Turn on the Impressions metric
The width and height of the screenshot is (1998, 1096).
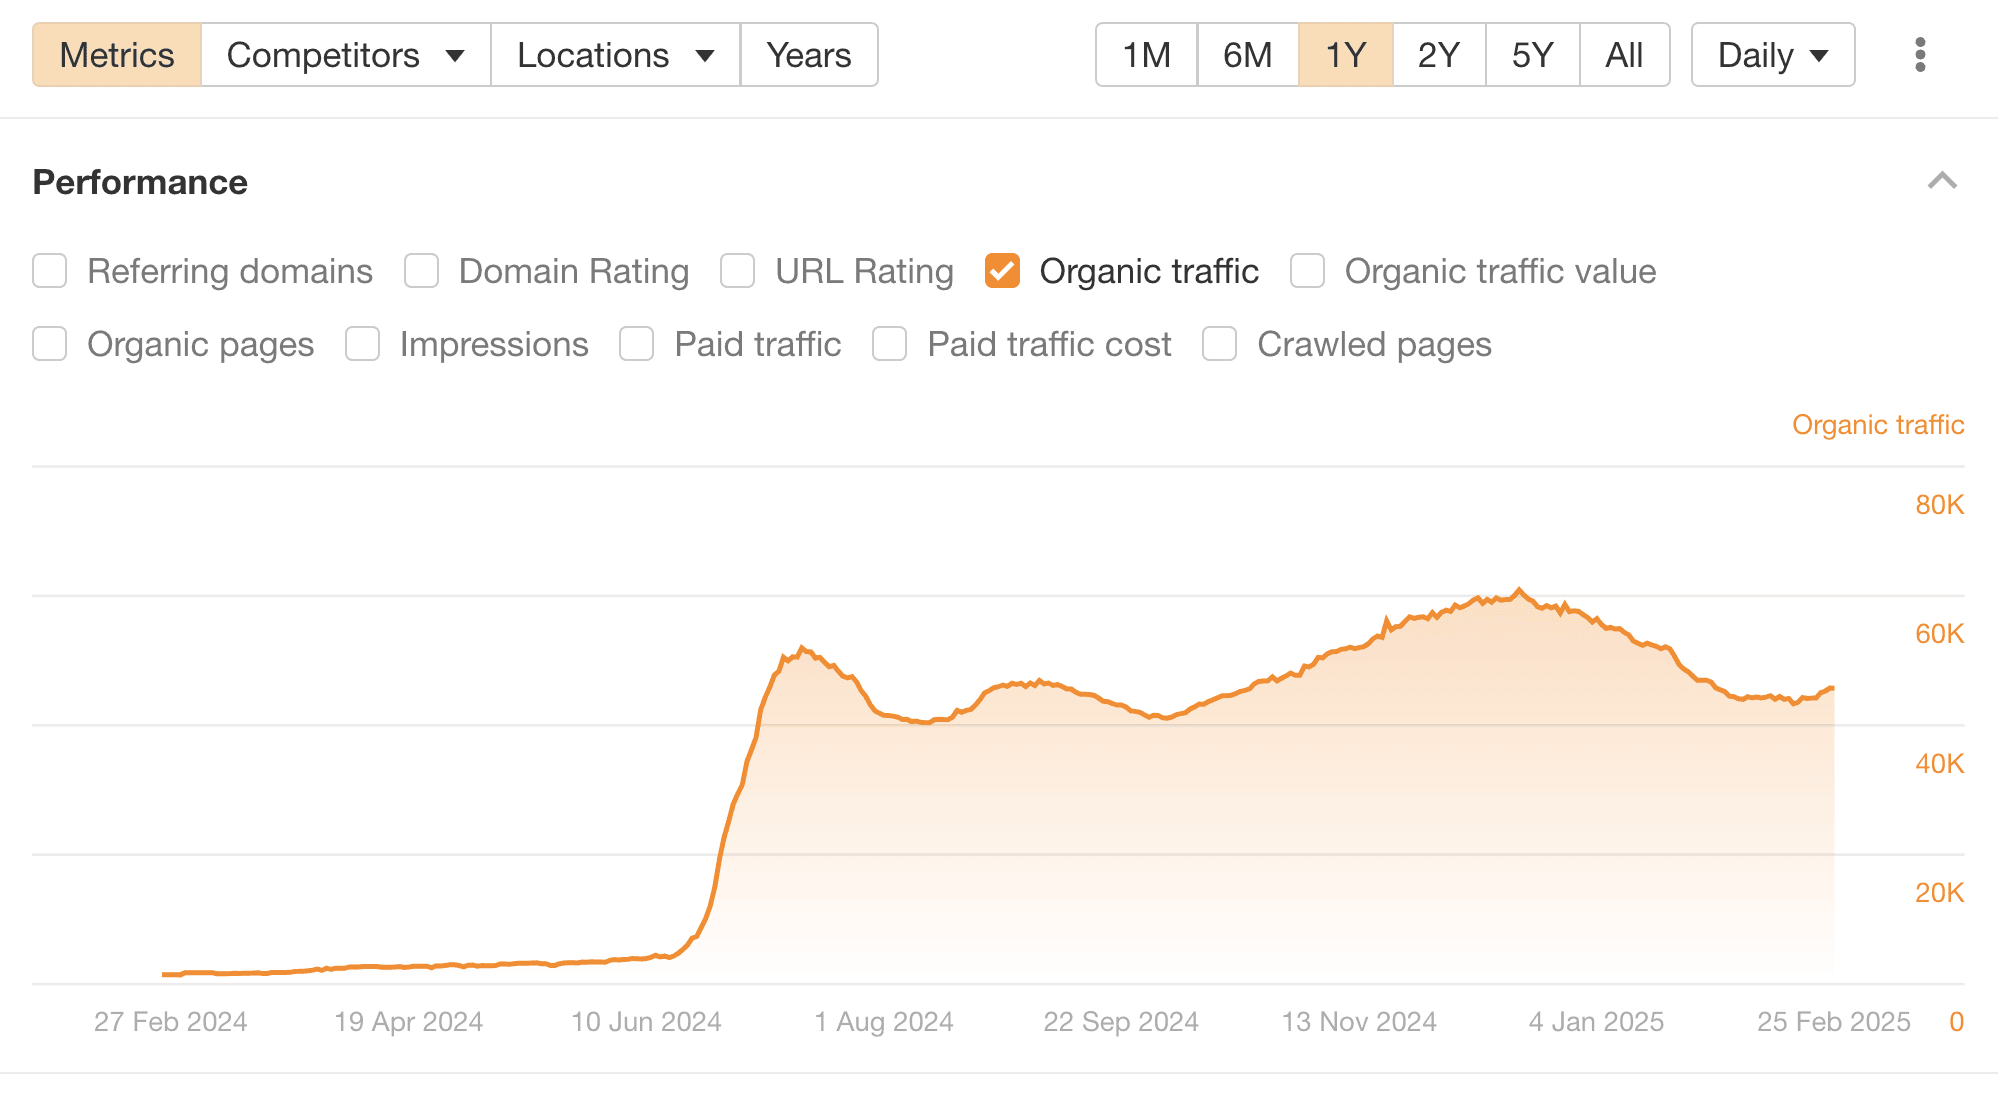(362, 344)
